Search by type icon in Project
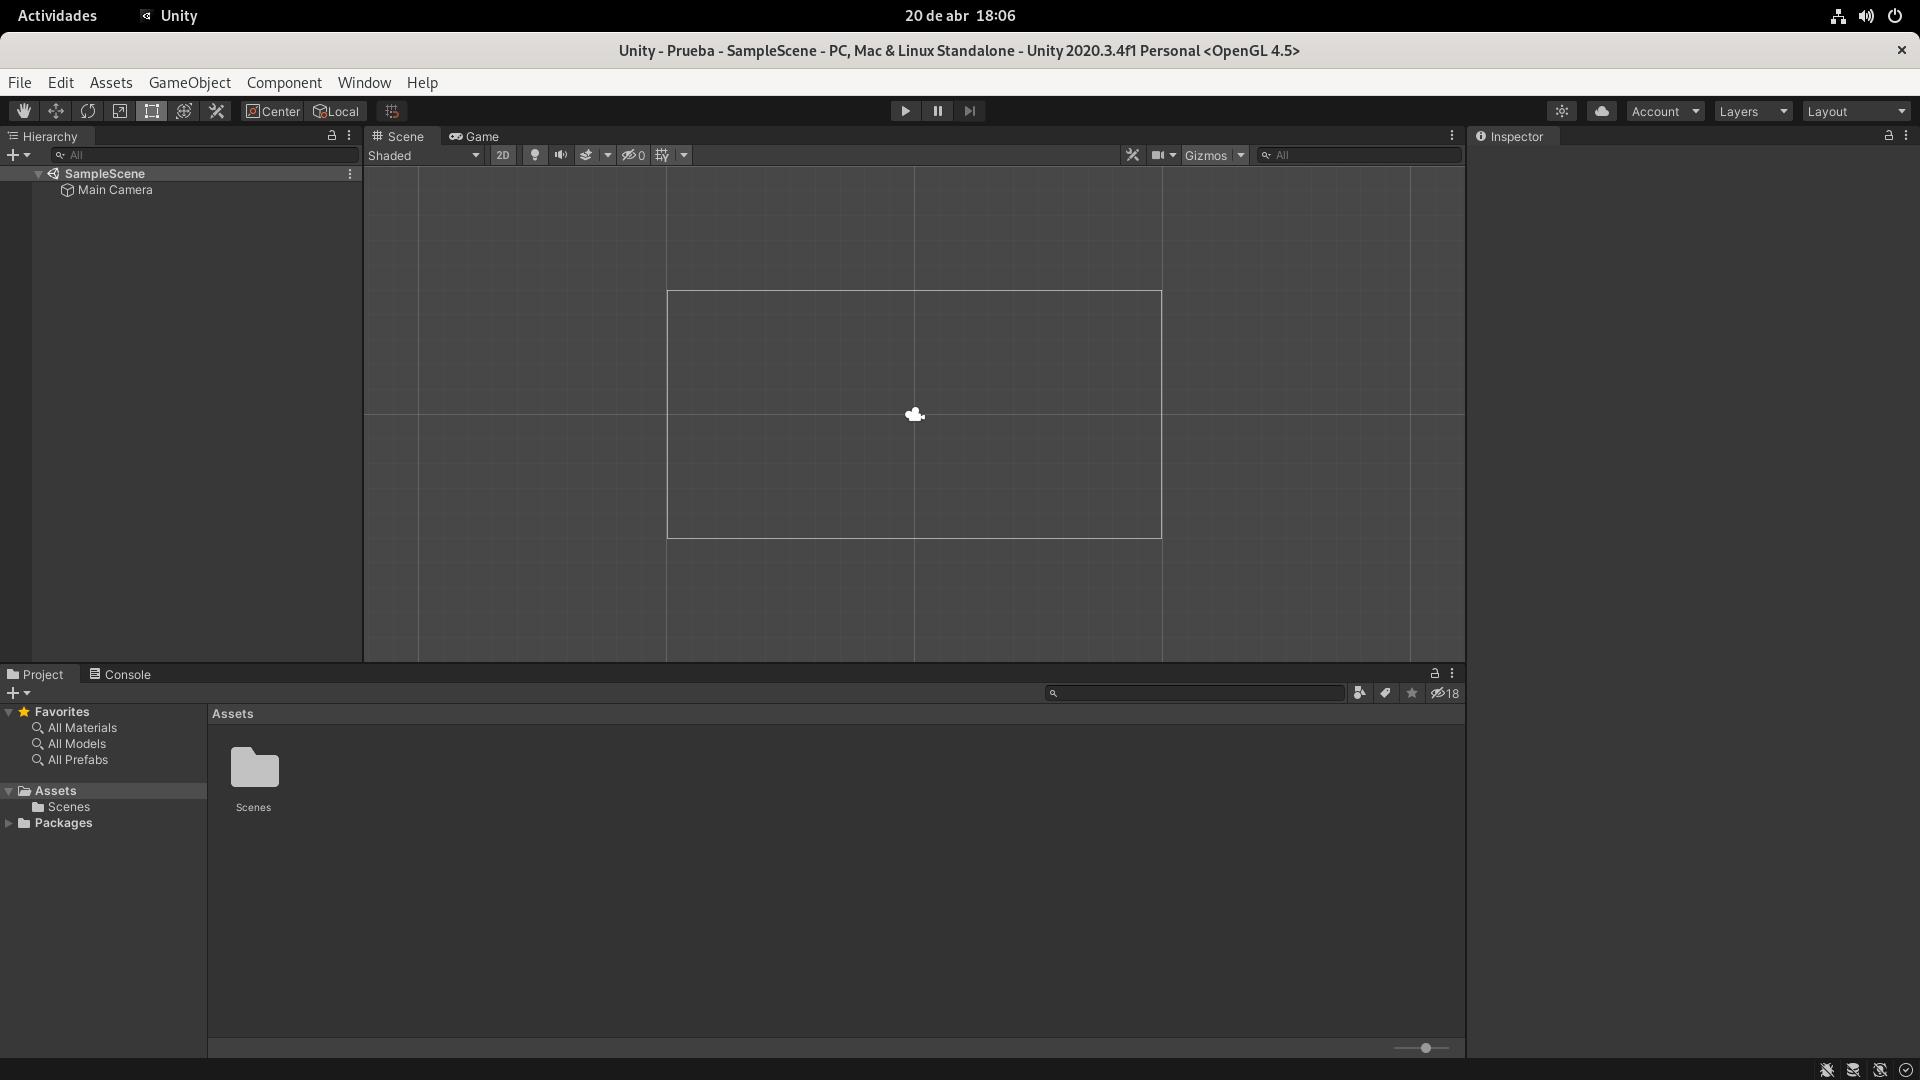Image resolution: width=1920 pixels, height=1080 pixels. pos(1359,693)
